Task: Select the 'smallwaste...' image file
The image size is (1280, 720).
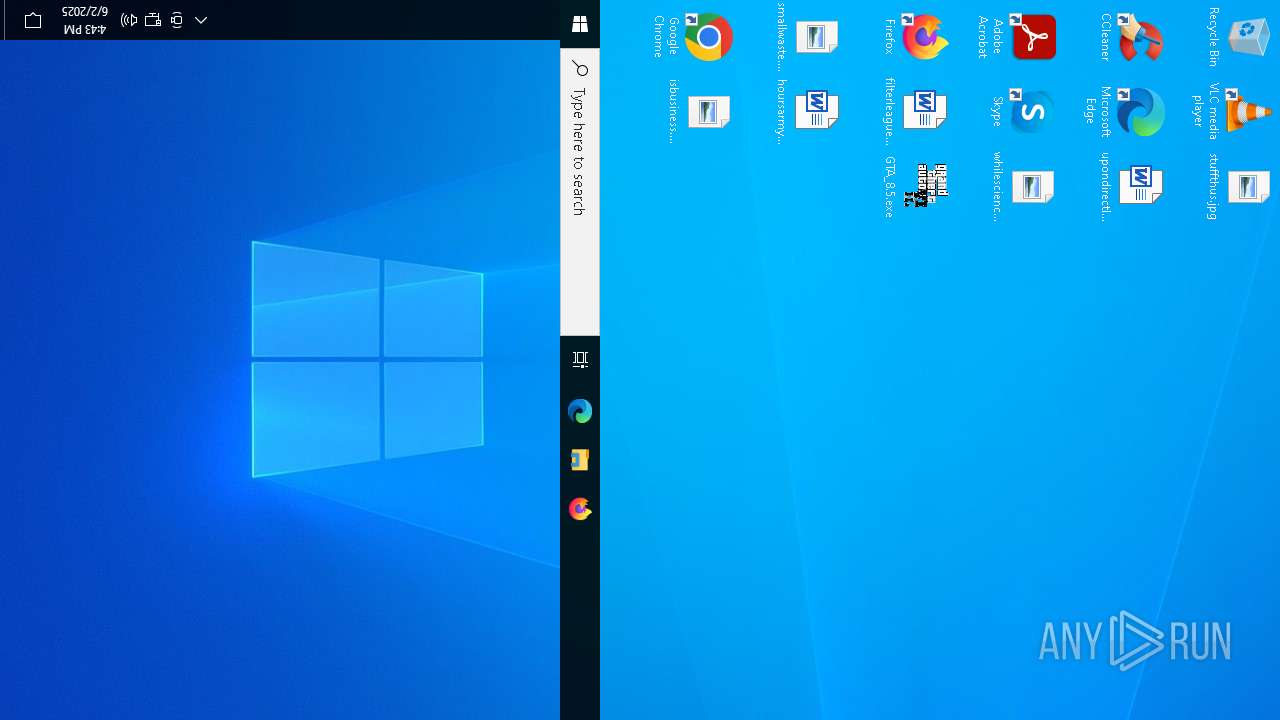Action: tap(807, 37)
